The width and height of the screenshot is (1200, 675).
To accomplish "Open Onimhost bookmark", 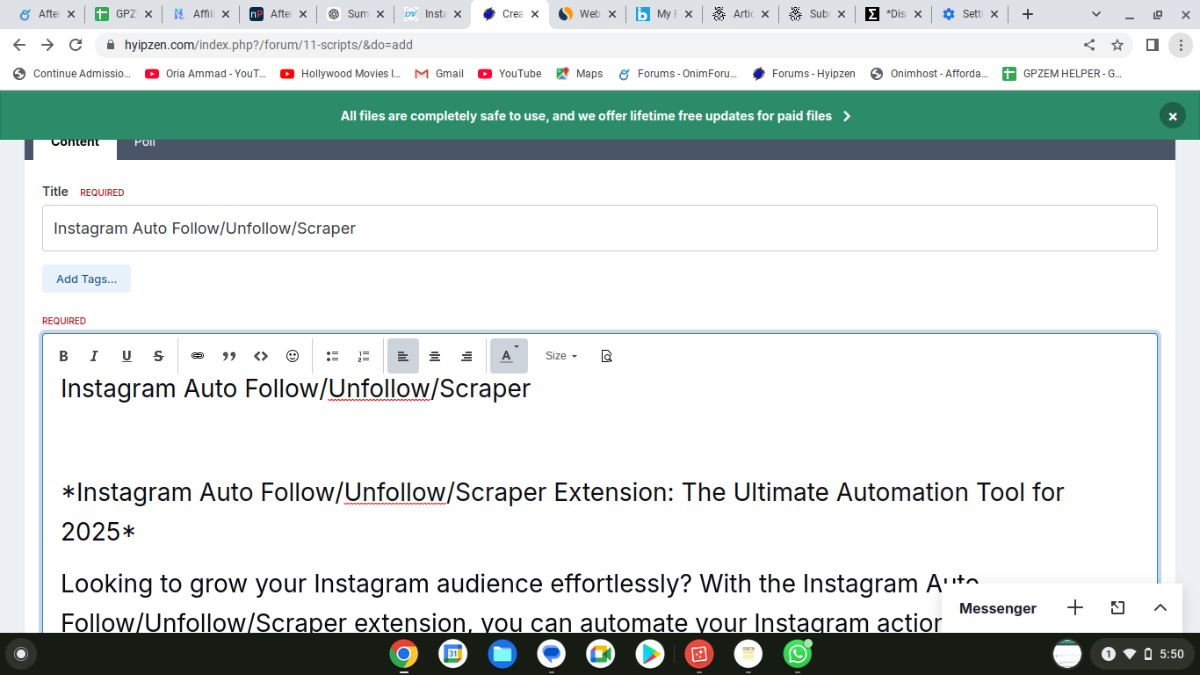I will (x=930, y=74).
